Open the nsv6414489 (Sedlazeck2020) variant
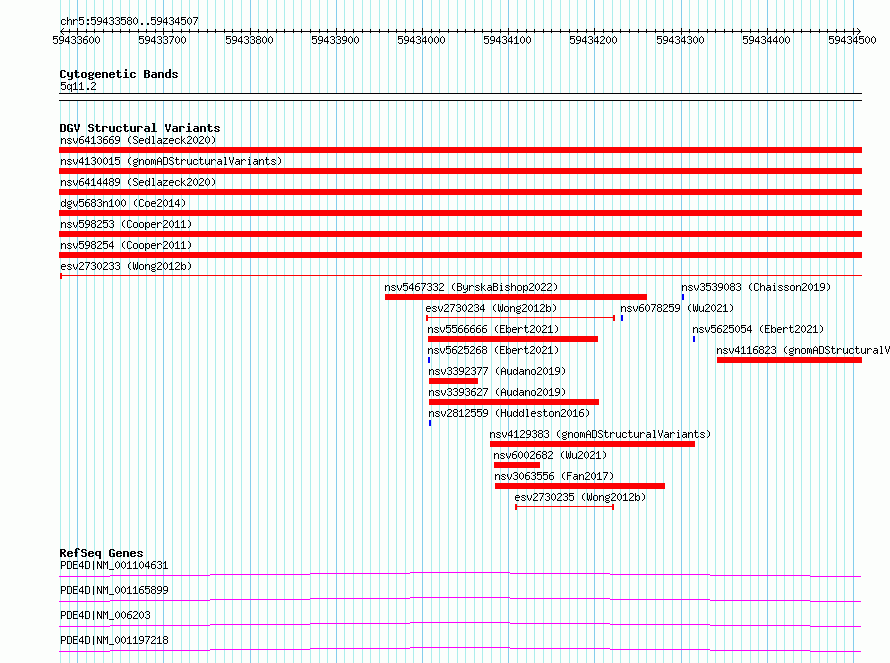This screenshot has height=663, width=890. (138, 182)
